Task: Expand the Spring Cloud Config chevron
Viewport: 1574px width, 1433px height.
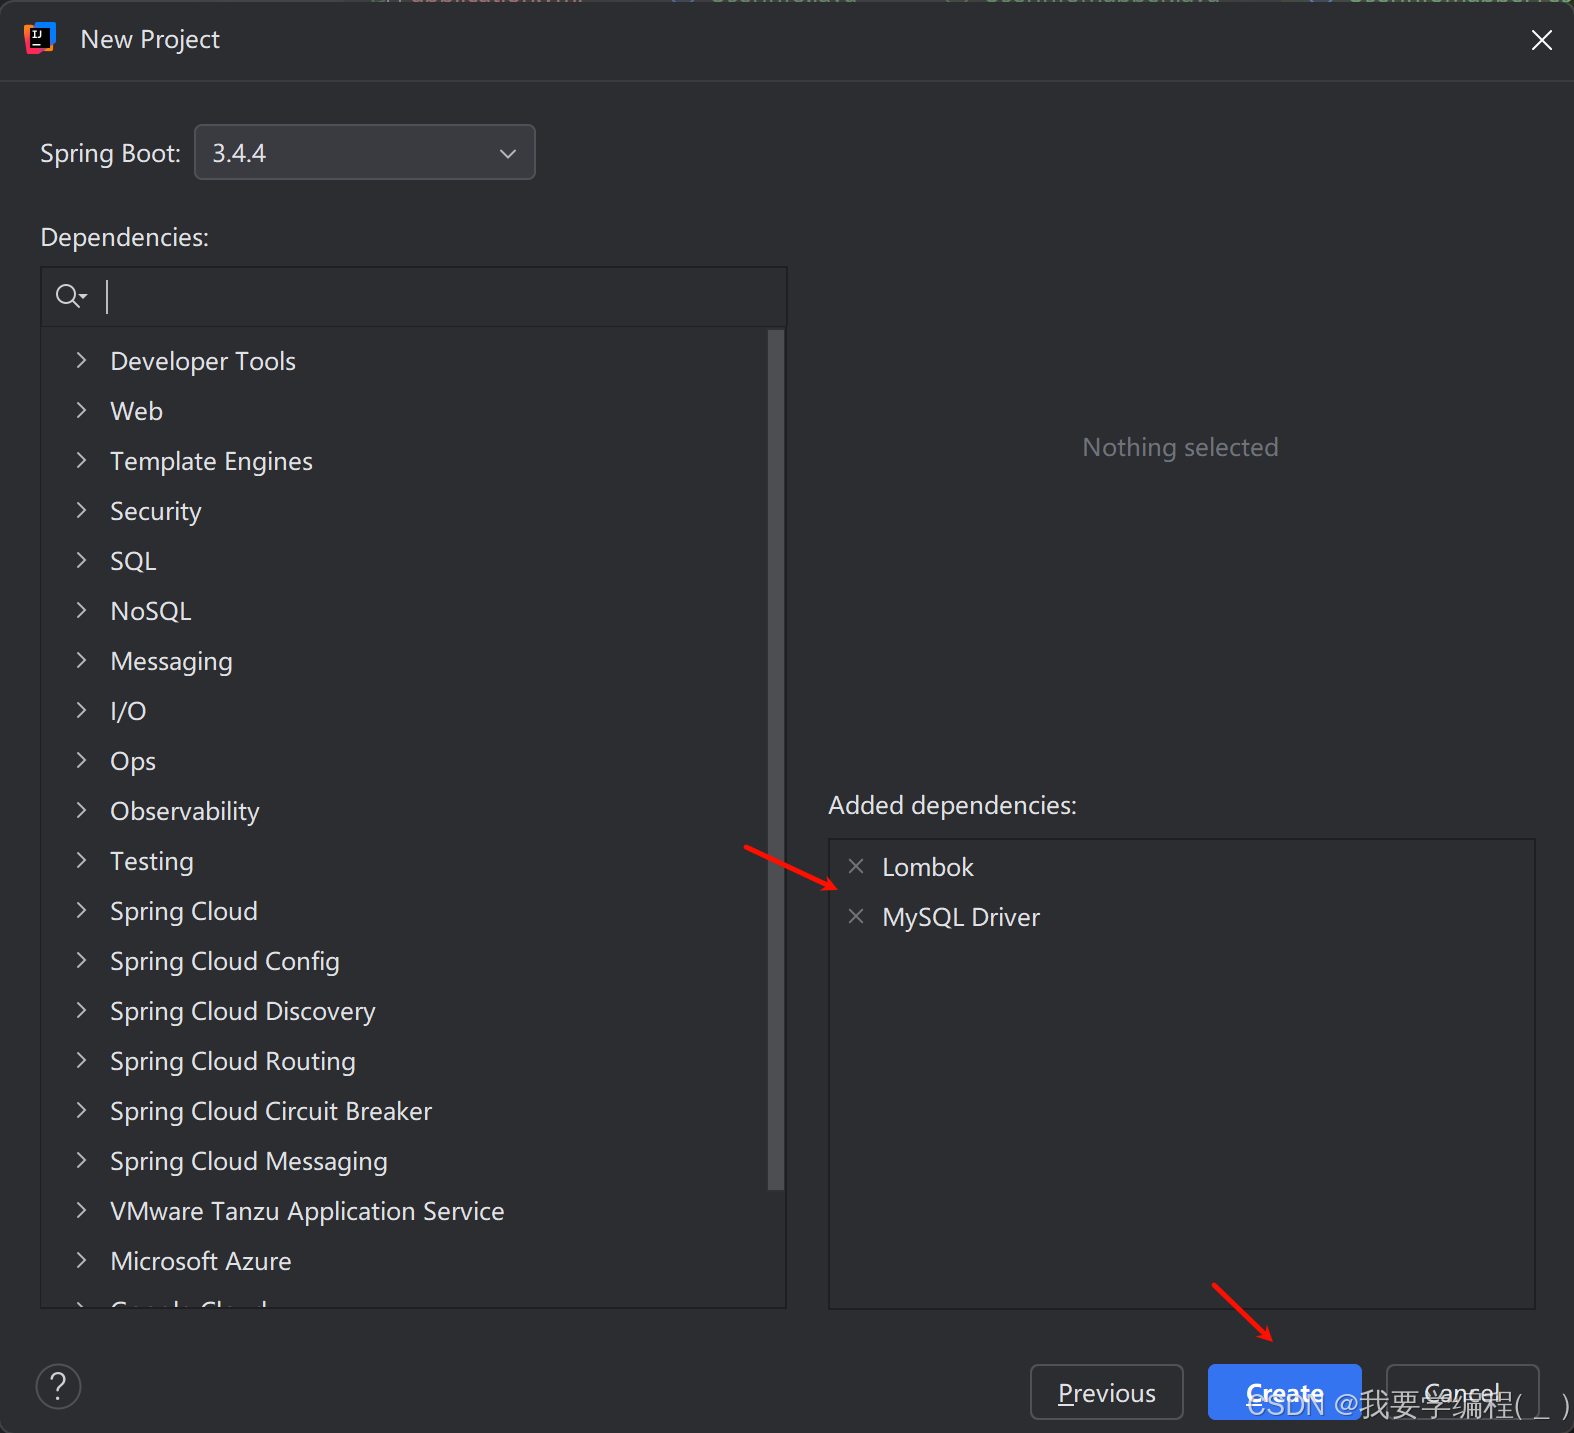Action: pyautogui.click(x=81, y=960)
